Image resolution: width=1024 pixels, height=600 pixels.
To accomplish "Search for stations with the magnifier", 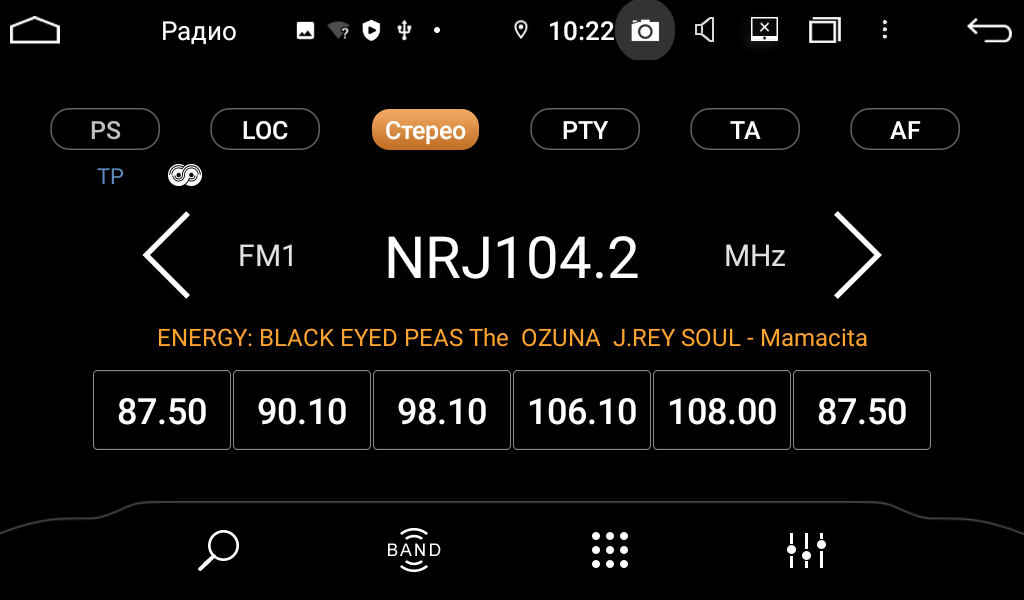I will click(219, 550).
